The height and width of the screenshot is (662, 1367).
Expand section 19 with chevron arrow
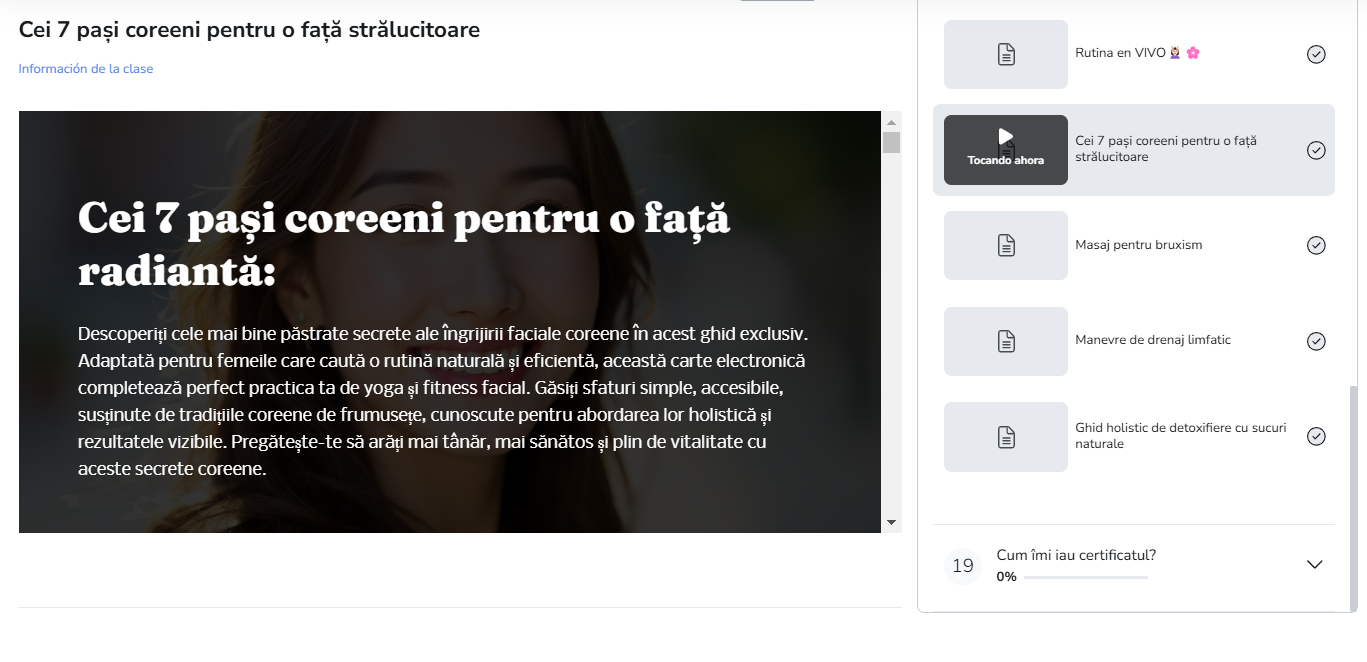click(x=1314, y=565)
